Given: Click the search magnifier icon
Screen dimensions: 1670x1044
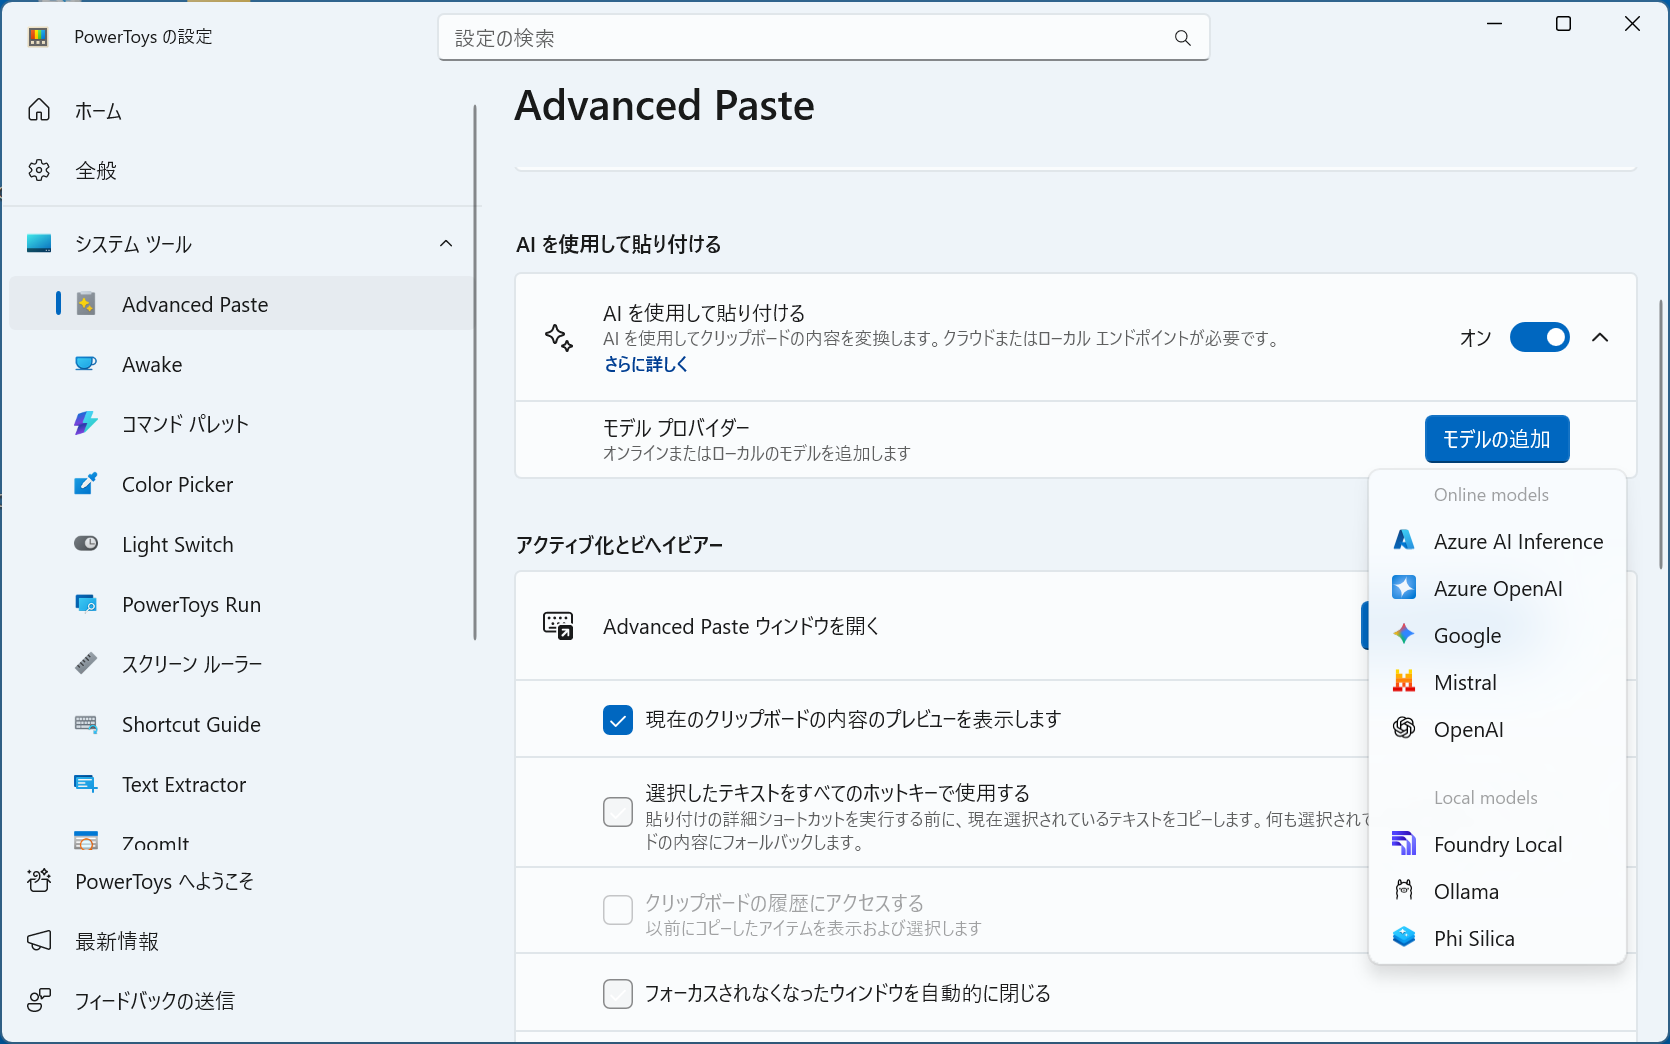Looking at the screenshot, I should [x=1183, y=38].
